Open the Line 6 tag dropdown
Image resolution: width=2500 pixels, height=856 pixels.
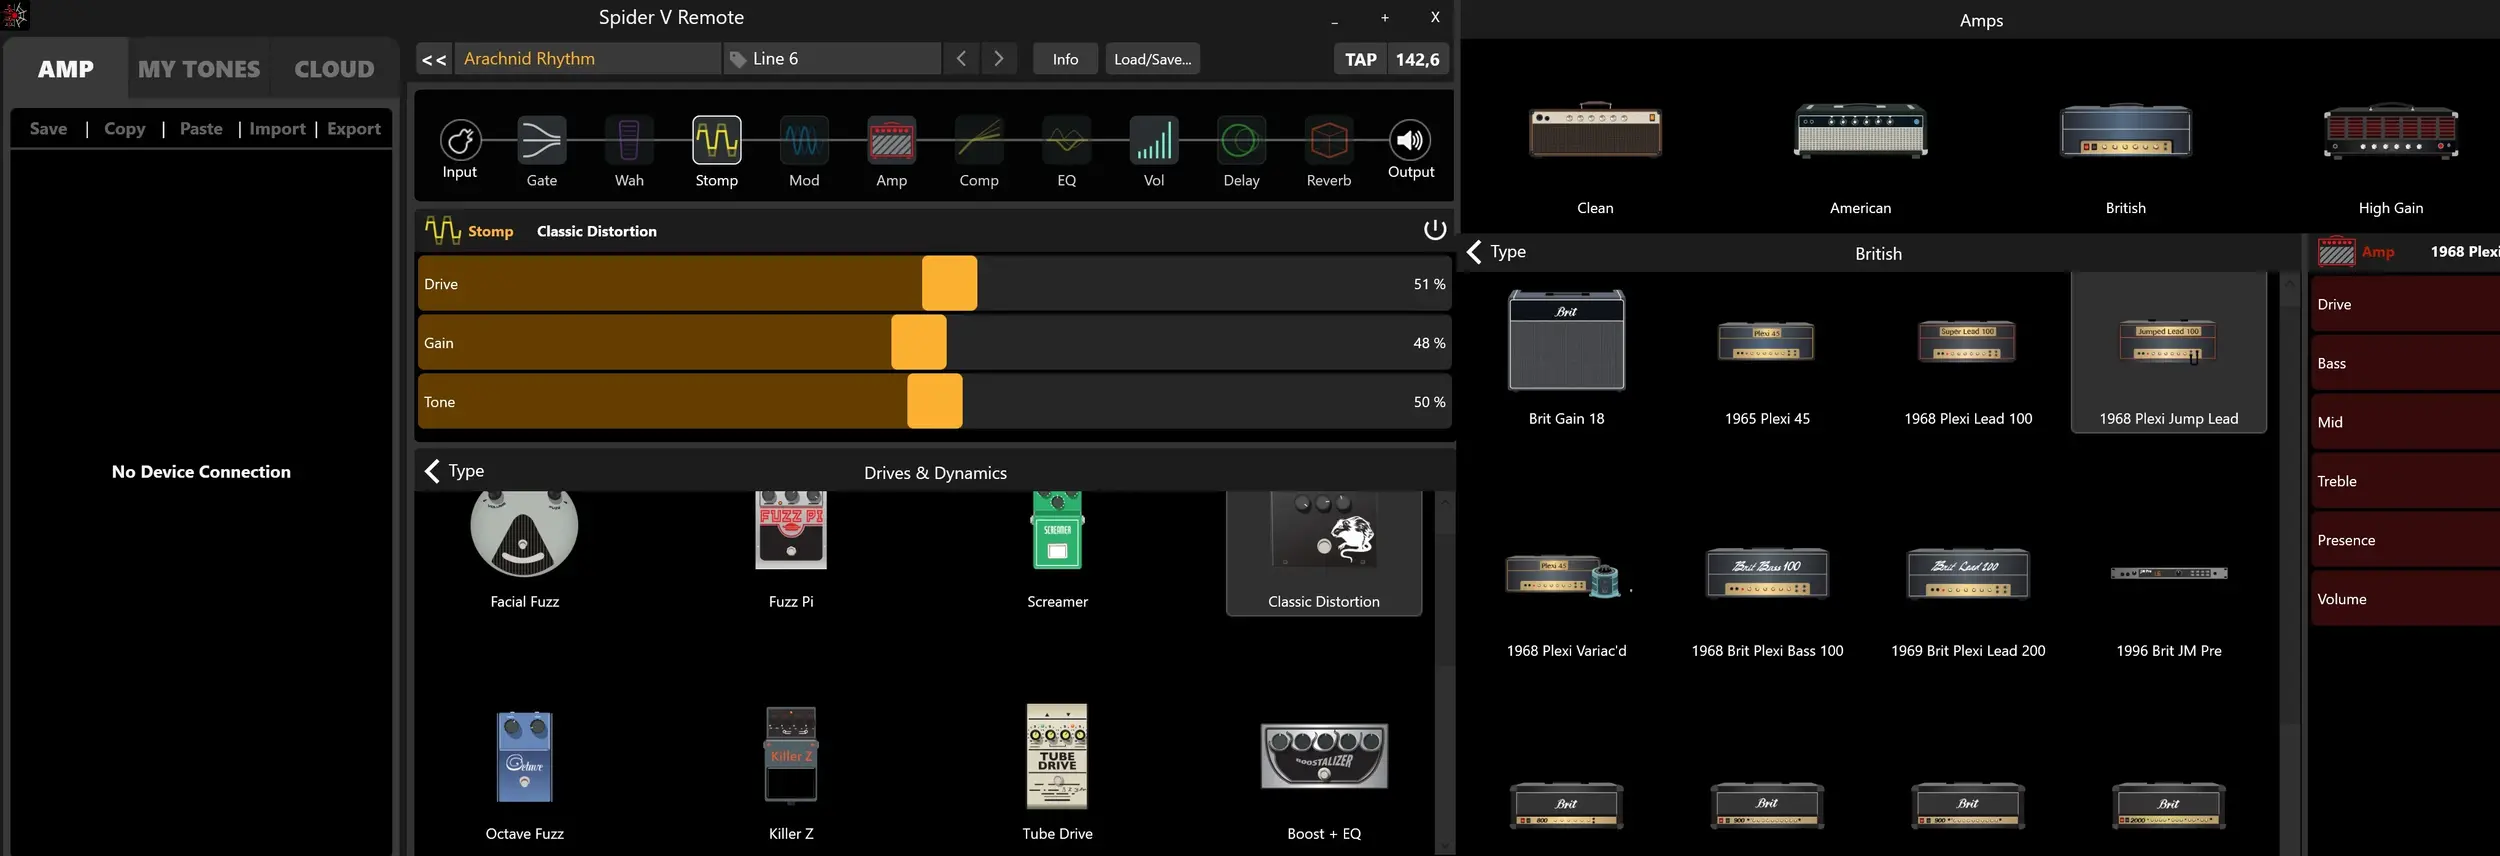pyautogui.click(x=832, y=59)
